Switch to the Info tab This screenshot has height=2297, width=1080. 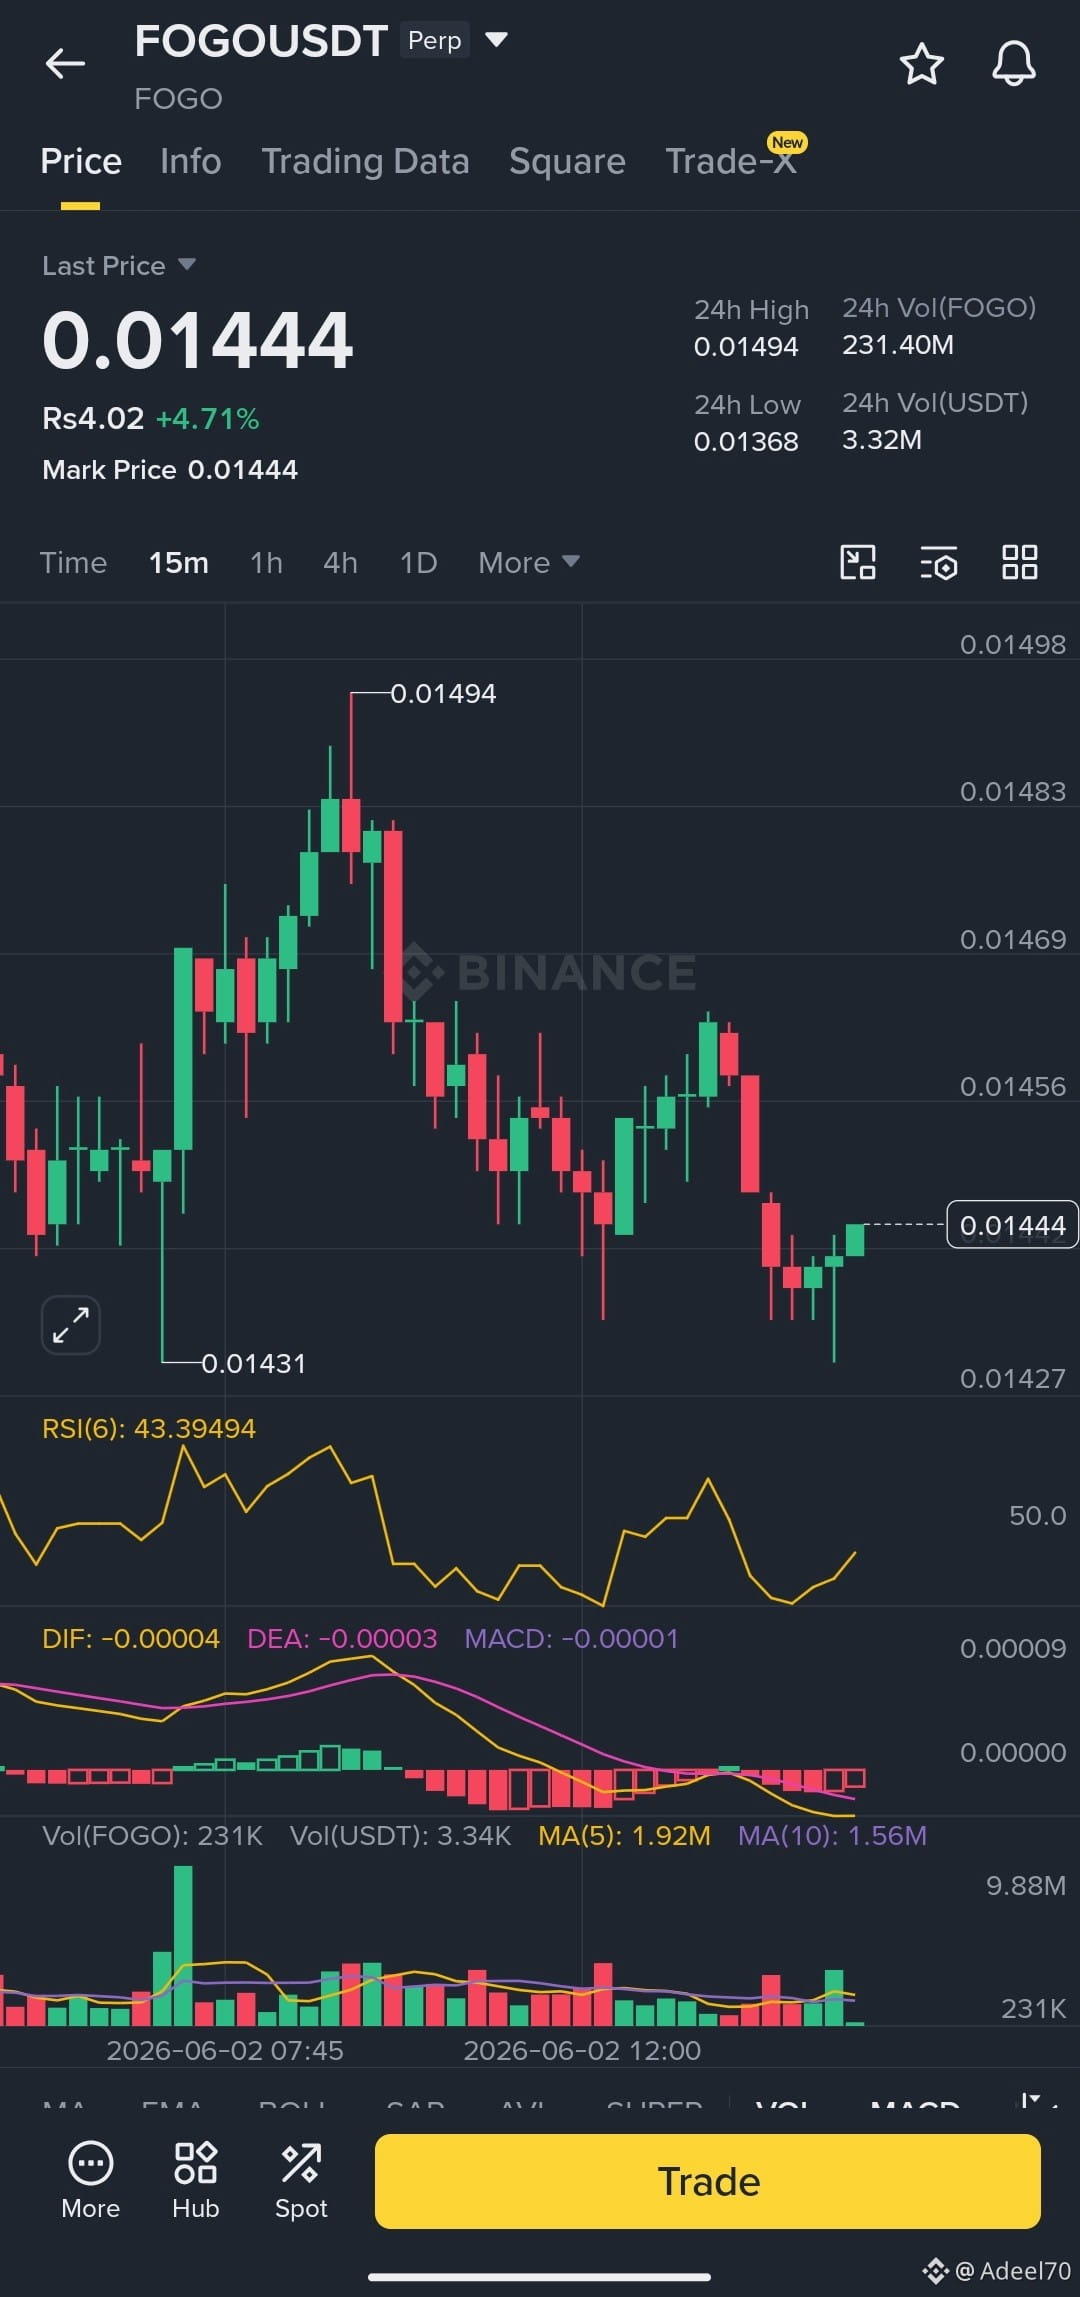tap(191, 162)
